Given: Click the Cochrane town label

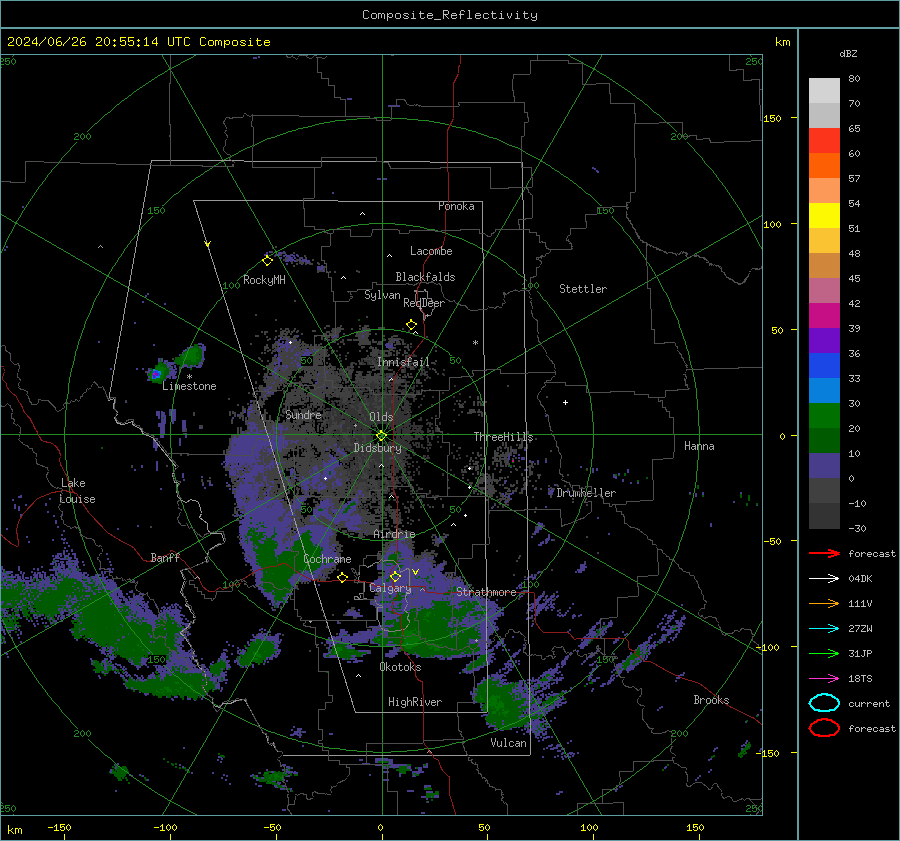Looking at the screenshot, I should (x=327, y=559).
